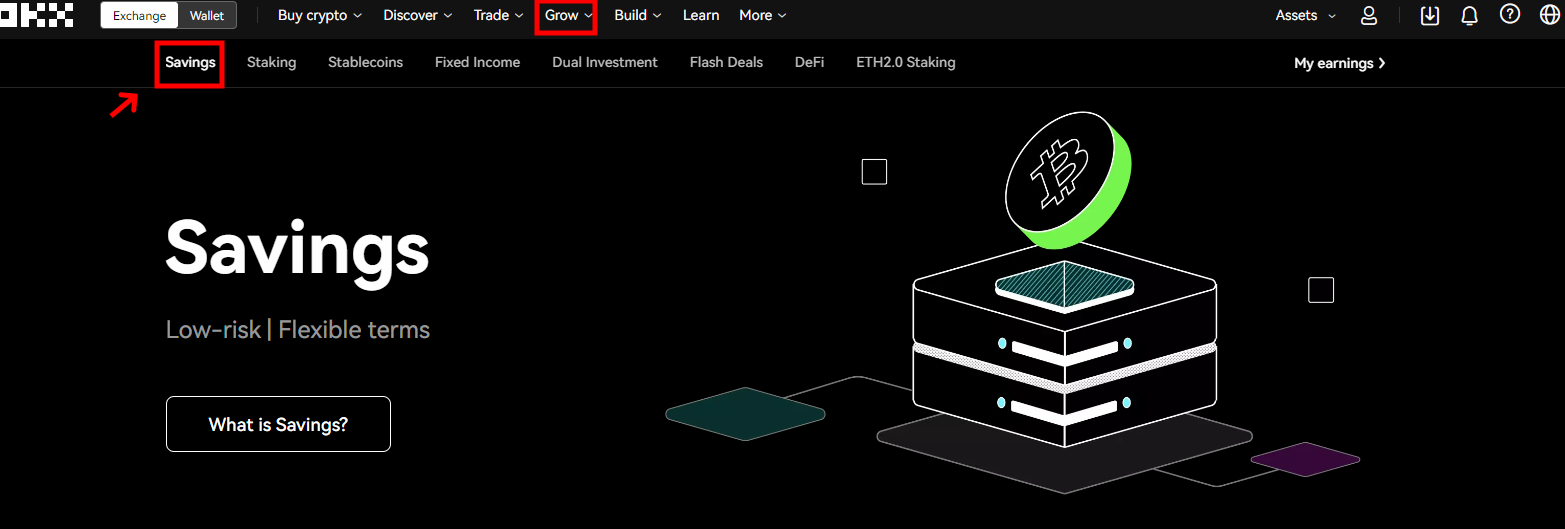Screen dimensions: 1565x529
Task: Open the language globe icon
Action: (1550, 15)
